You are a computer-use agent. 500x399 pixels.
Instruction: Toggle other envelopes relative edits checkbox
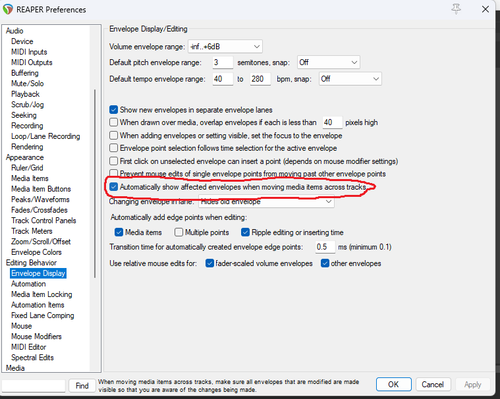pos(325,263)
